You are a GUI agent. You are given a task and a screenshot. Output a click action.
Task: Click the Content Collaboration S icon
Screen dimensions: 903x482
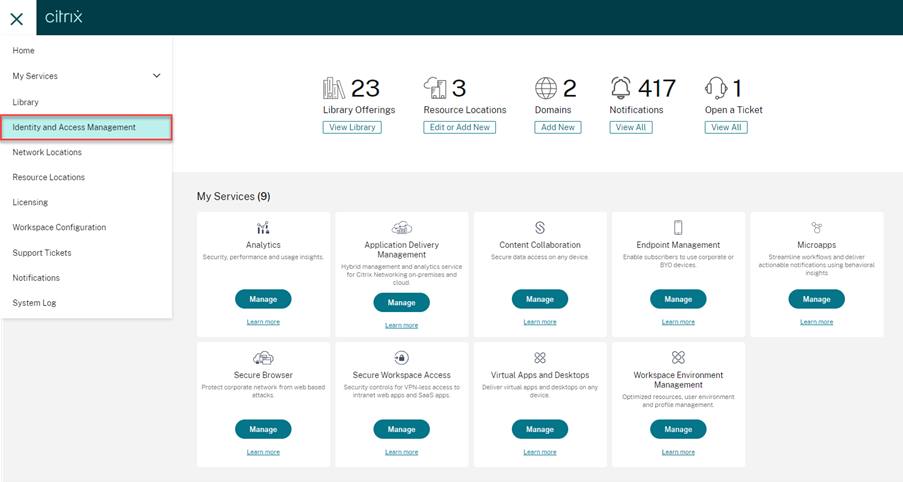tap(540, 227)
